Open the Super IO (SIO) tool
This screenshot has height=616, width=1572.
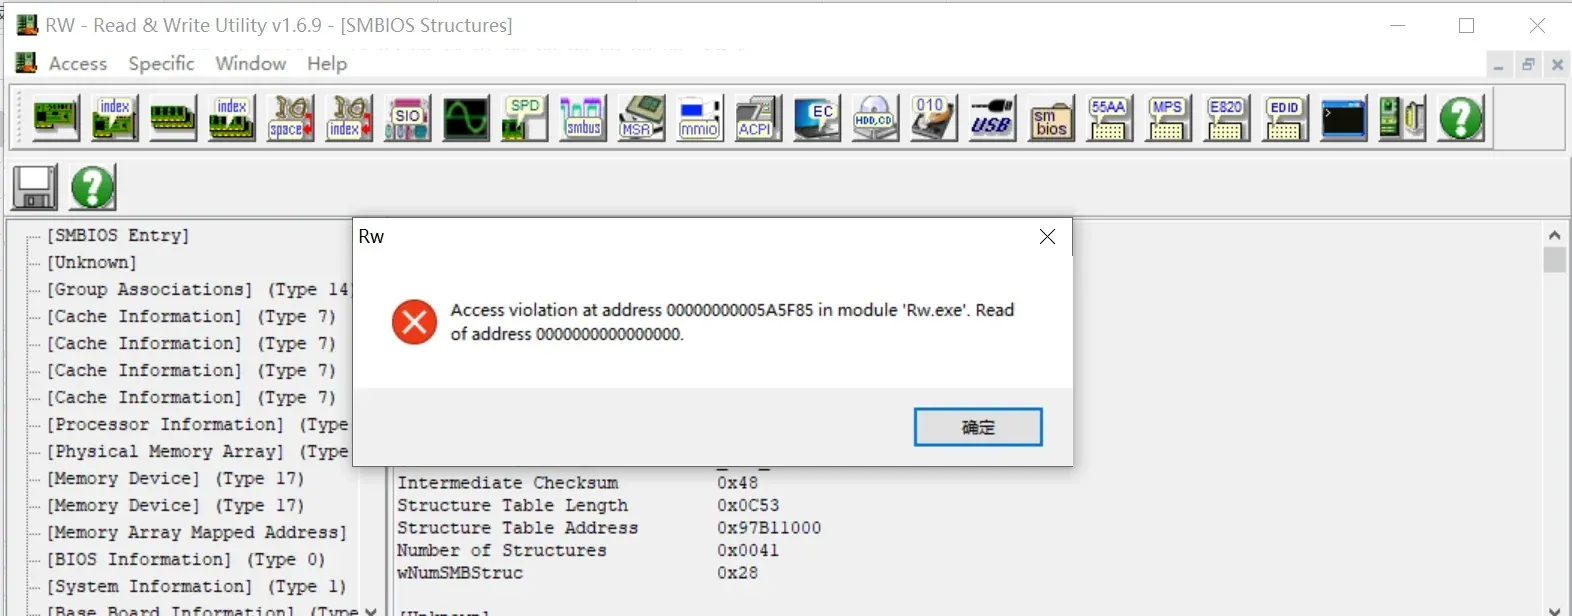click(x=407, y=118)
